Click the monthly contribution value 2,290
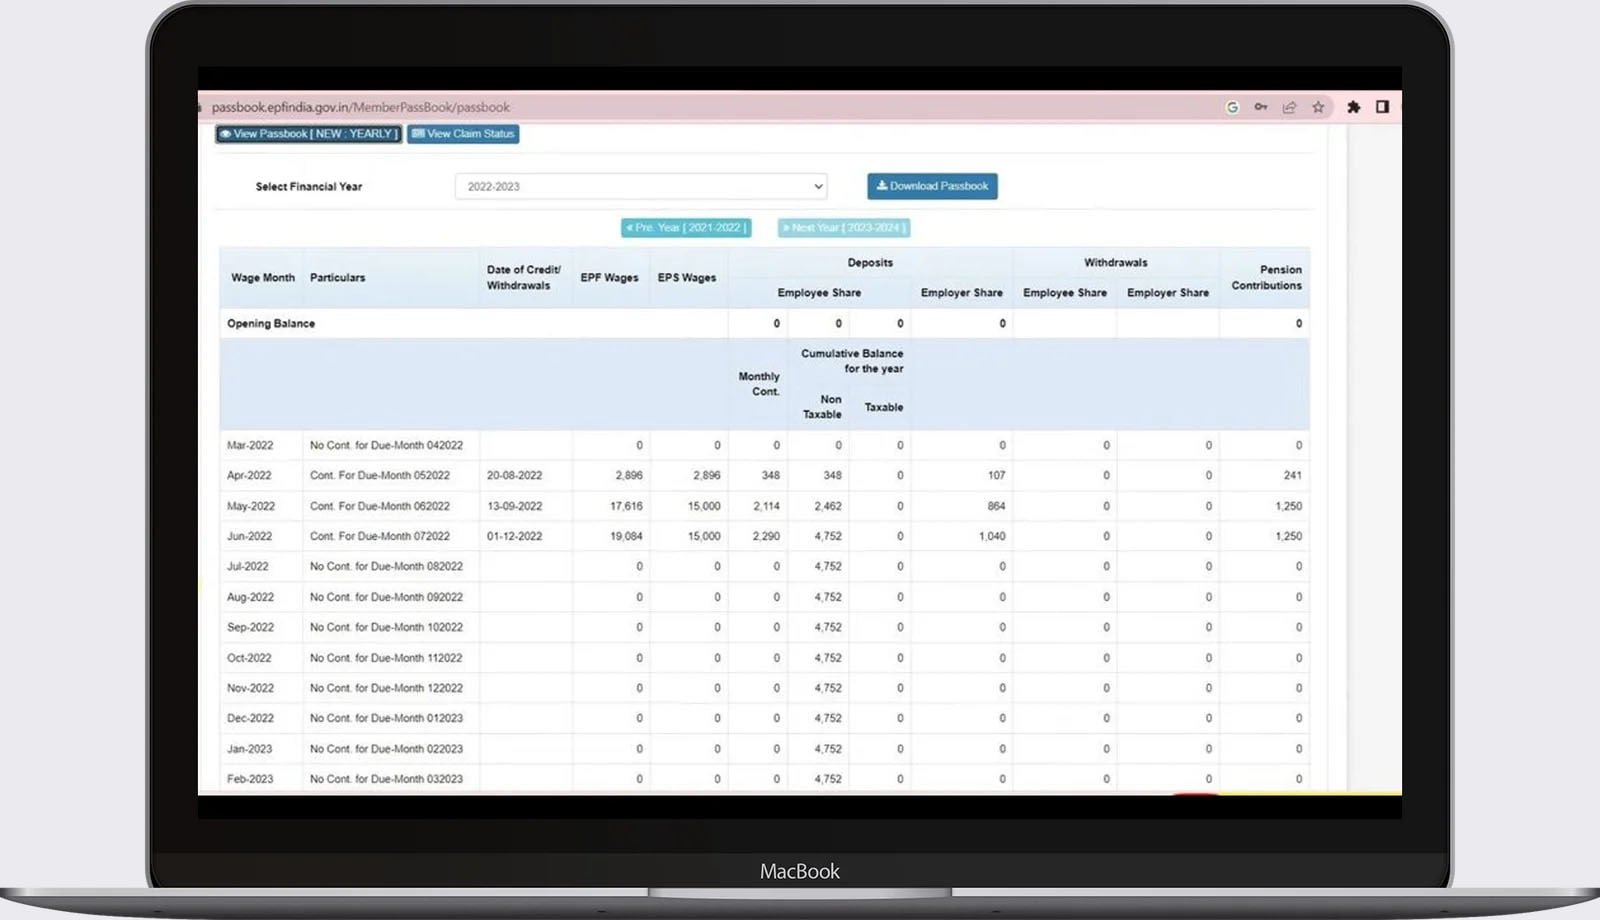The width and height of the screenshot is (1600, 920). pos(766,537)
